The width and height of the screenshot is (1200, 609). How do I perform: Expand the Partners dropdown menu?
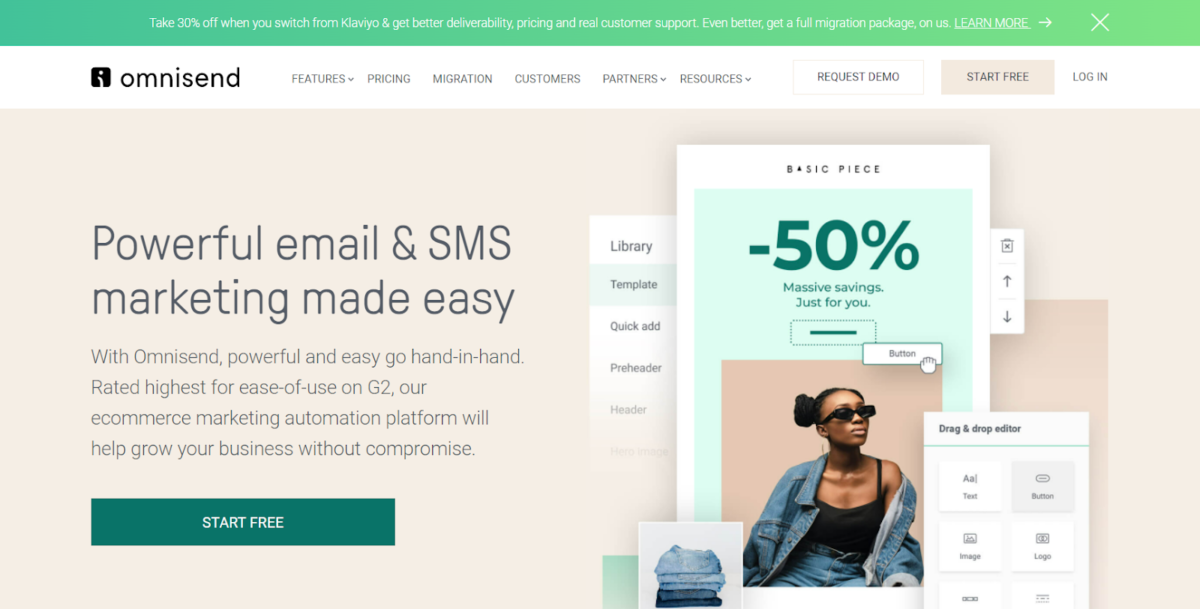click(633, 79)
